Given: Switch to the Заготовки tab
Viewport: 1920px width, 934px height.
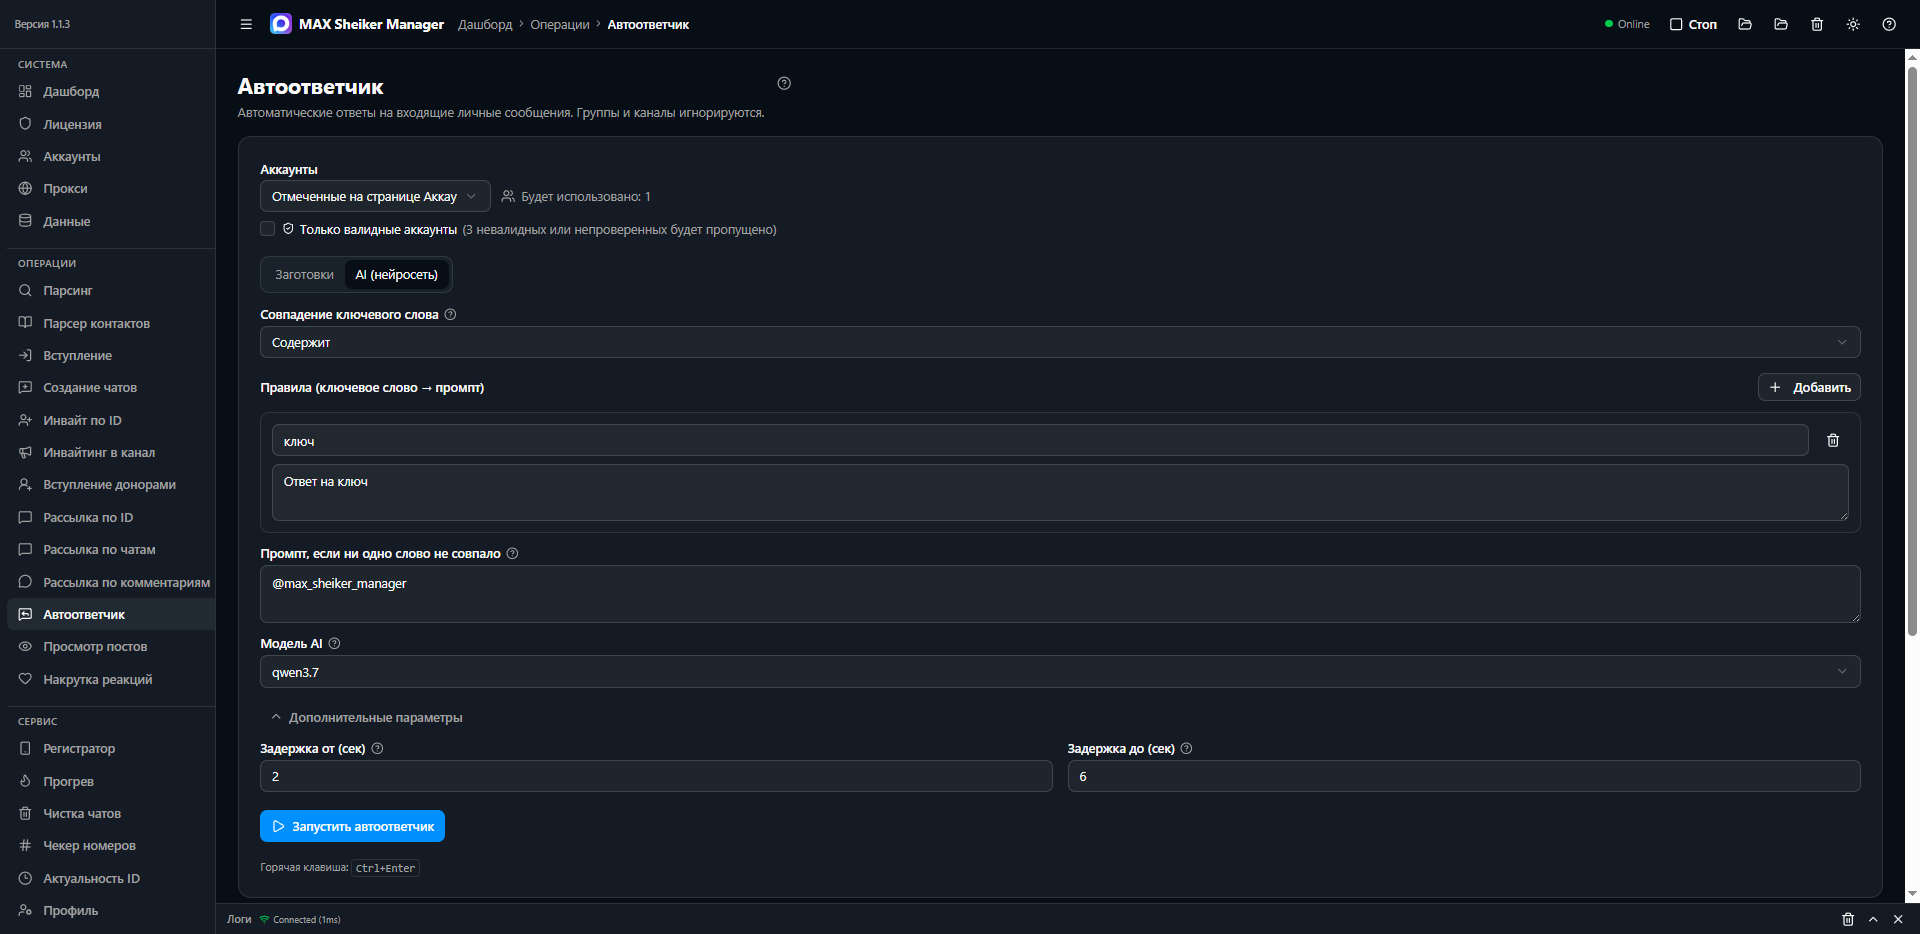Looking at the screenshot, I should coord(304,274).
